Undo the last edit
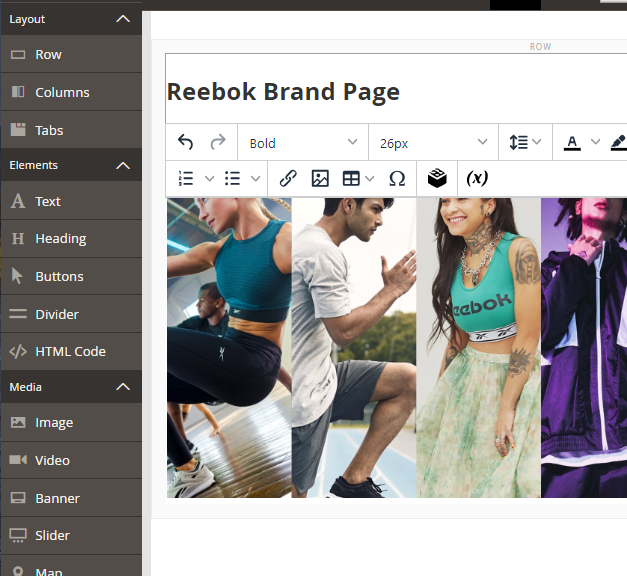The image size is (627, 576). [x=185, y=142]
